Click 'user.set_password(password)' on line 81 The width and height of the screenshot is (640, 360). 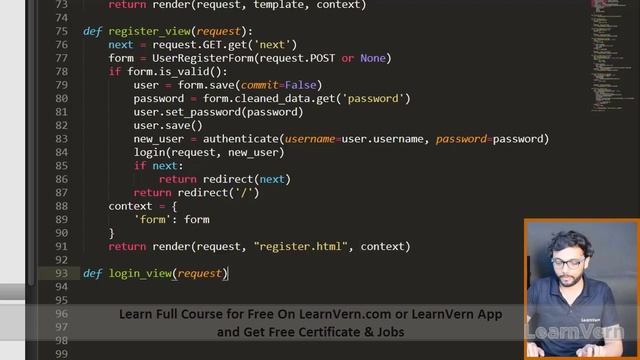218,112
